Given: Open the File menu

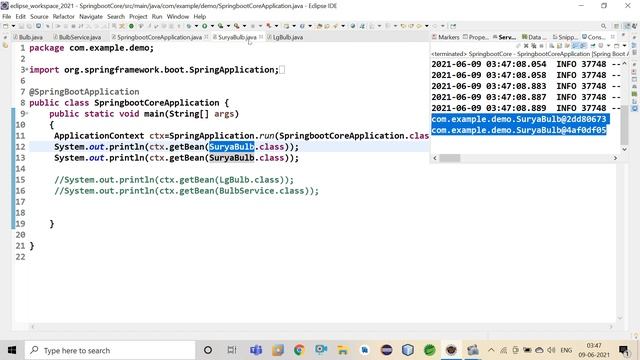Looking at the screenshot, I should (x=7, y=16).
